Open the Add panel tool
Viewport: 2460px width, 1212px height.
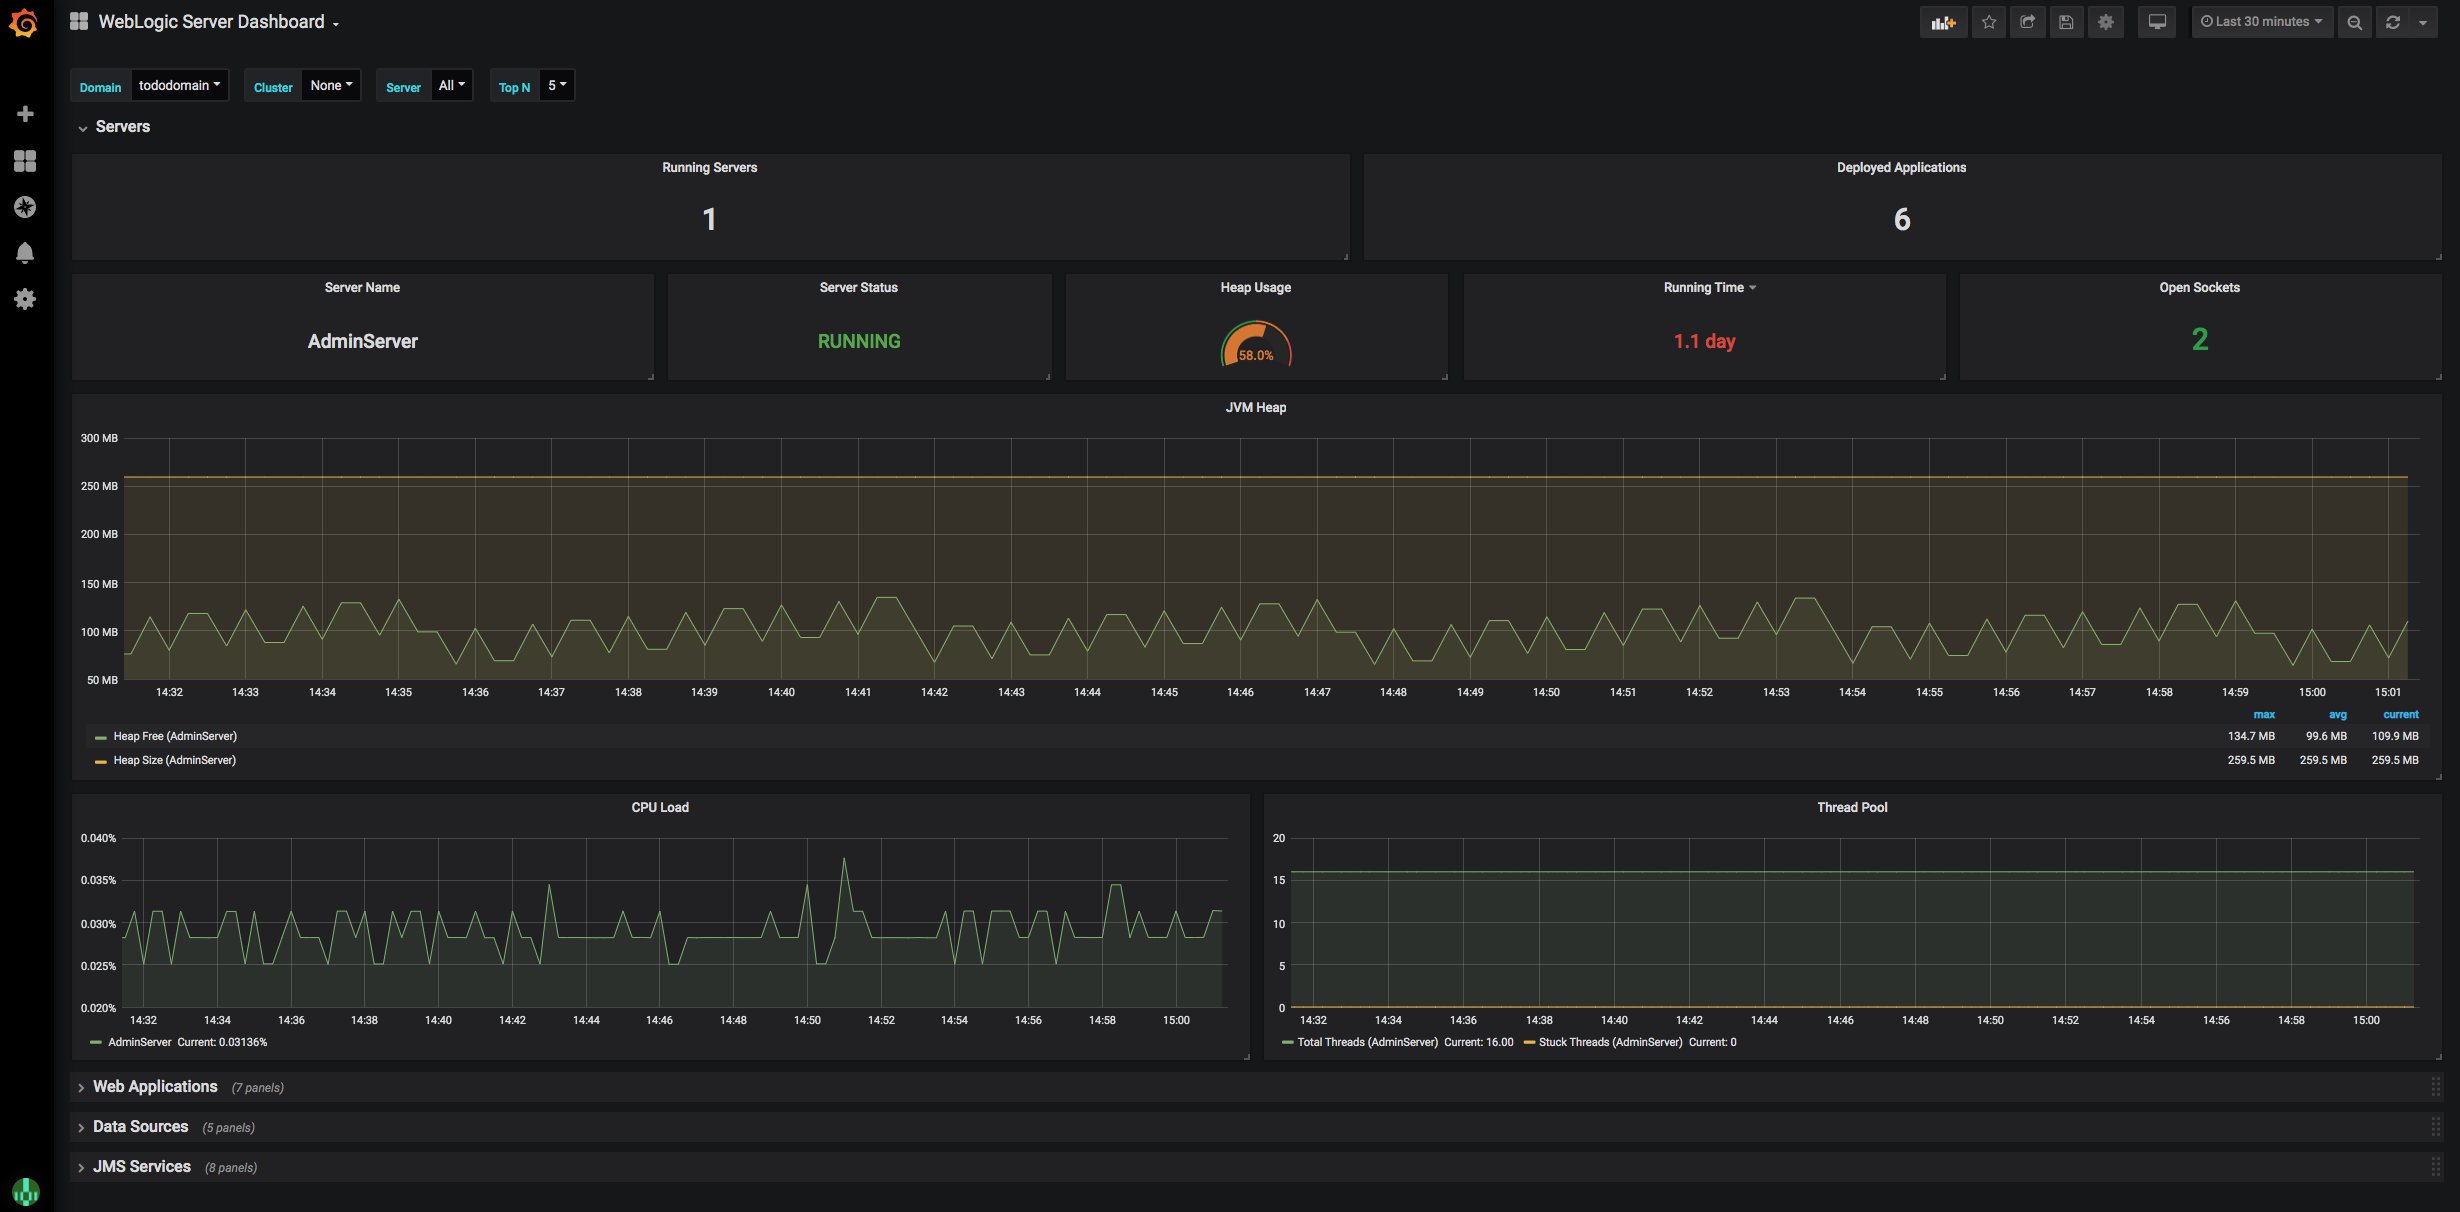click(1941, 21)
